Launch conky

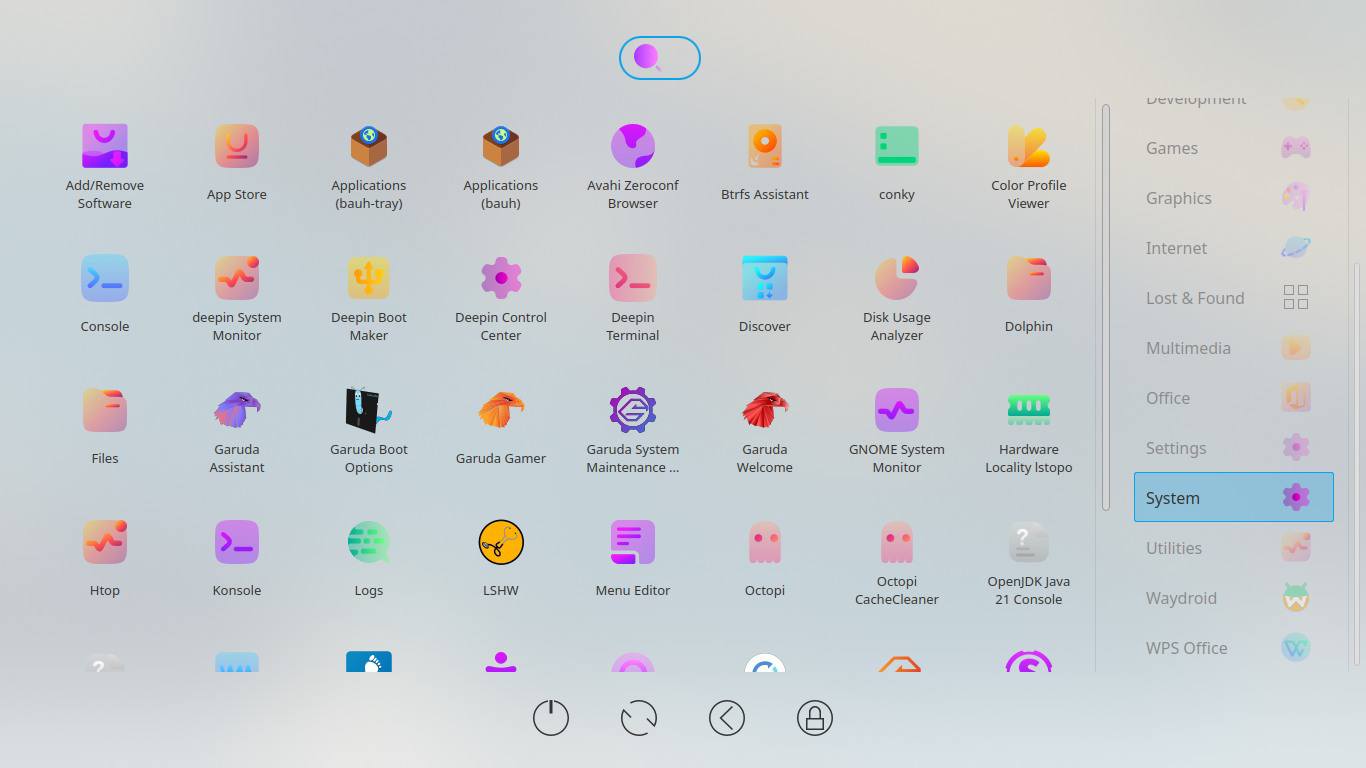click(x=897, y=165)
